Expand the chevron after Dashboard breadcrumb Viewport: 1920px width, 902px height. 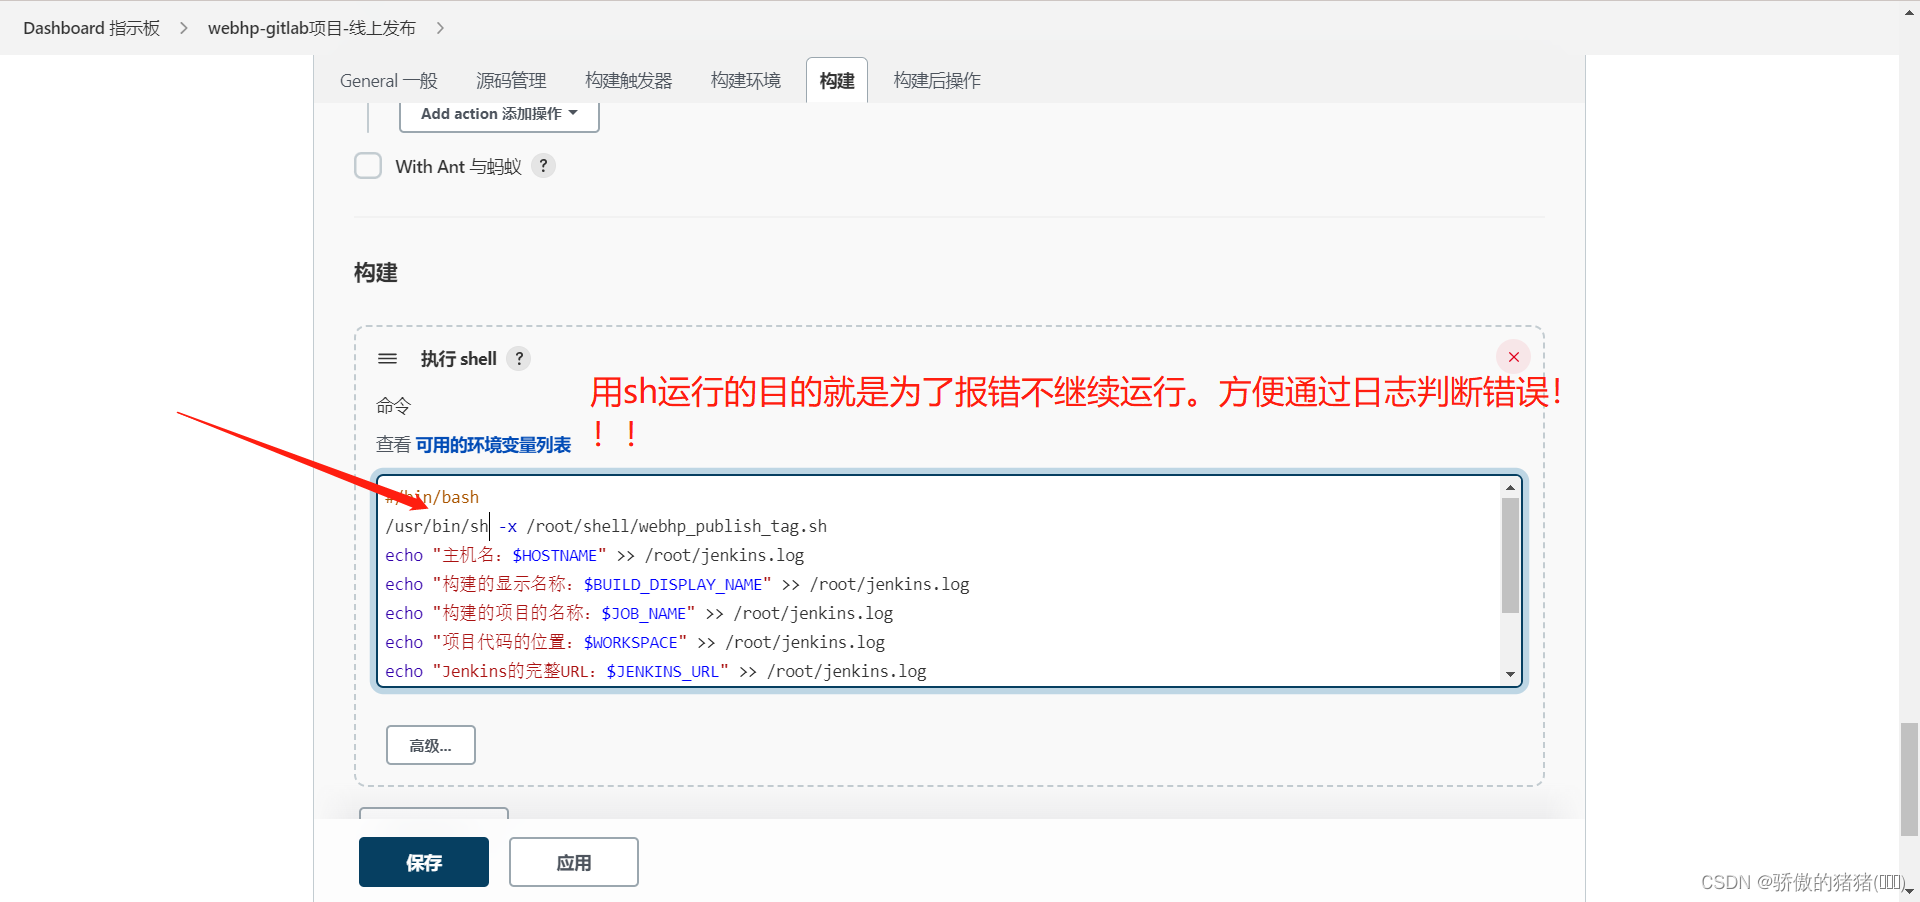tap(184, 28)
